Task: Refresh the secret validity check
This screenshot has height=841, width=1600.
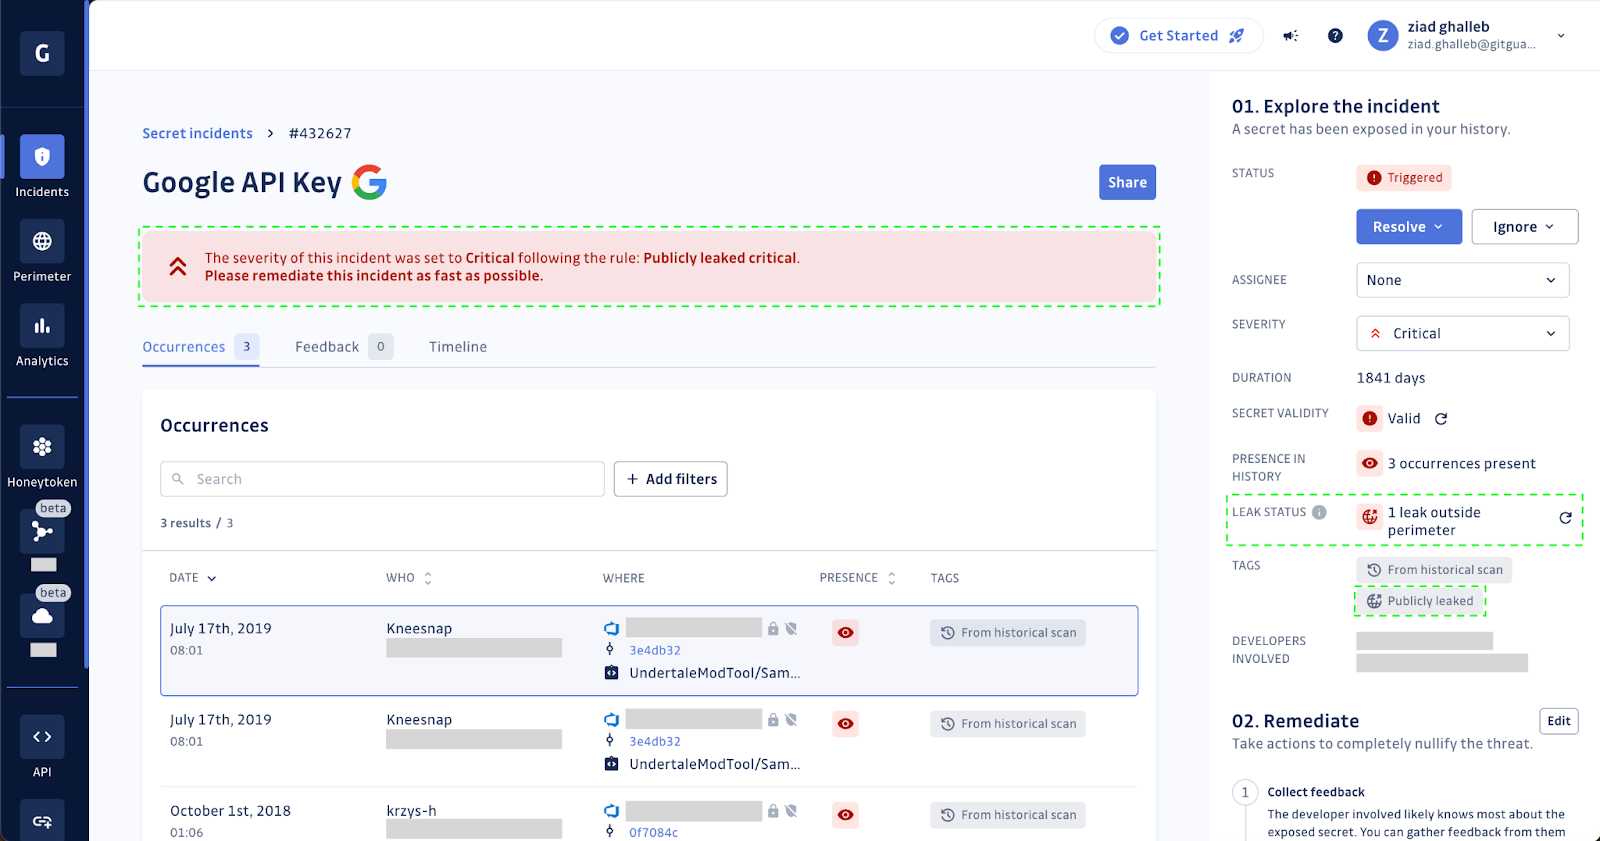Action: (x=1441, y=419)
